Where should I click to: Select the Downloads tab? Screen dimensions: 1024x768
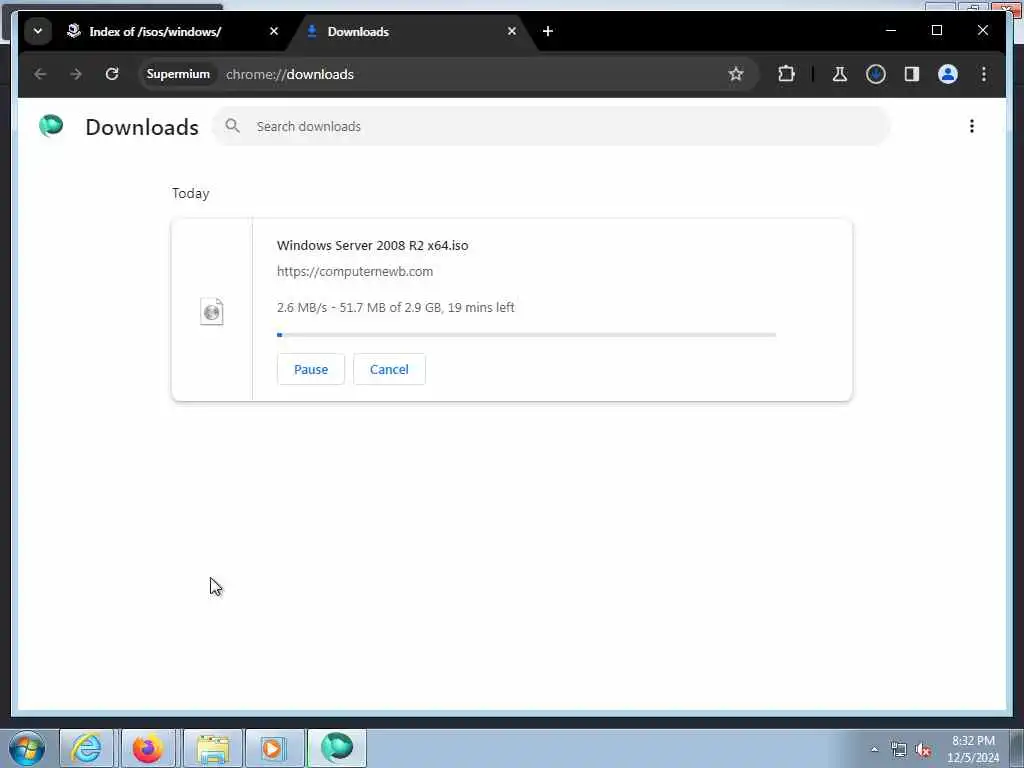(x=358, y=31)
